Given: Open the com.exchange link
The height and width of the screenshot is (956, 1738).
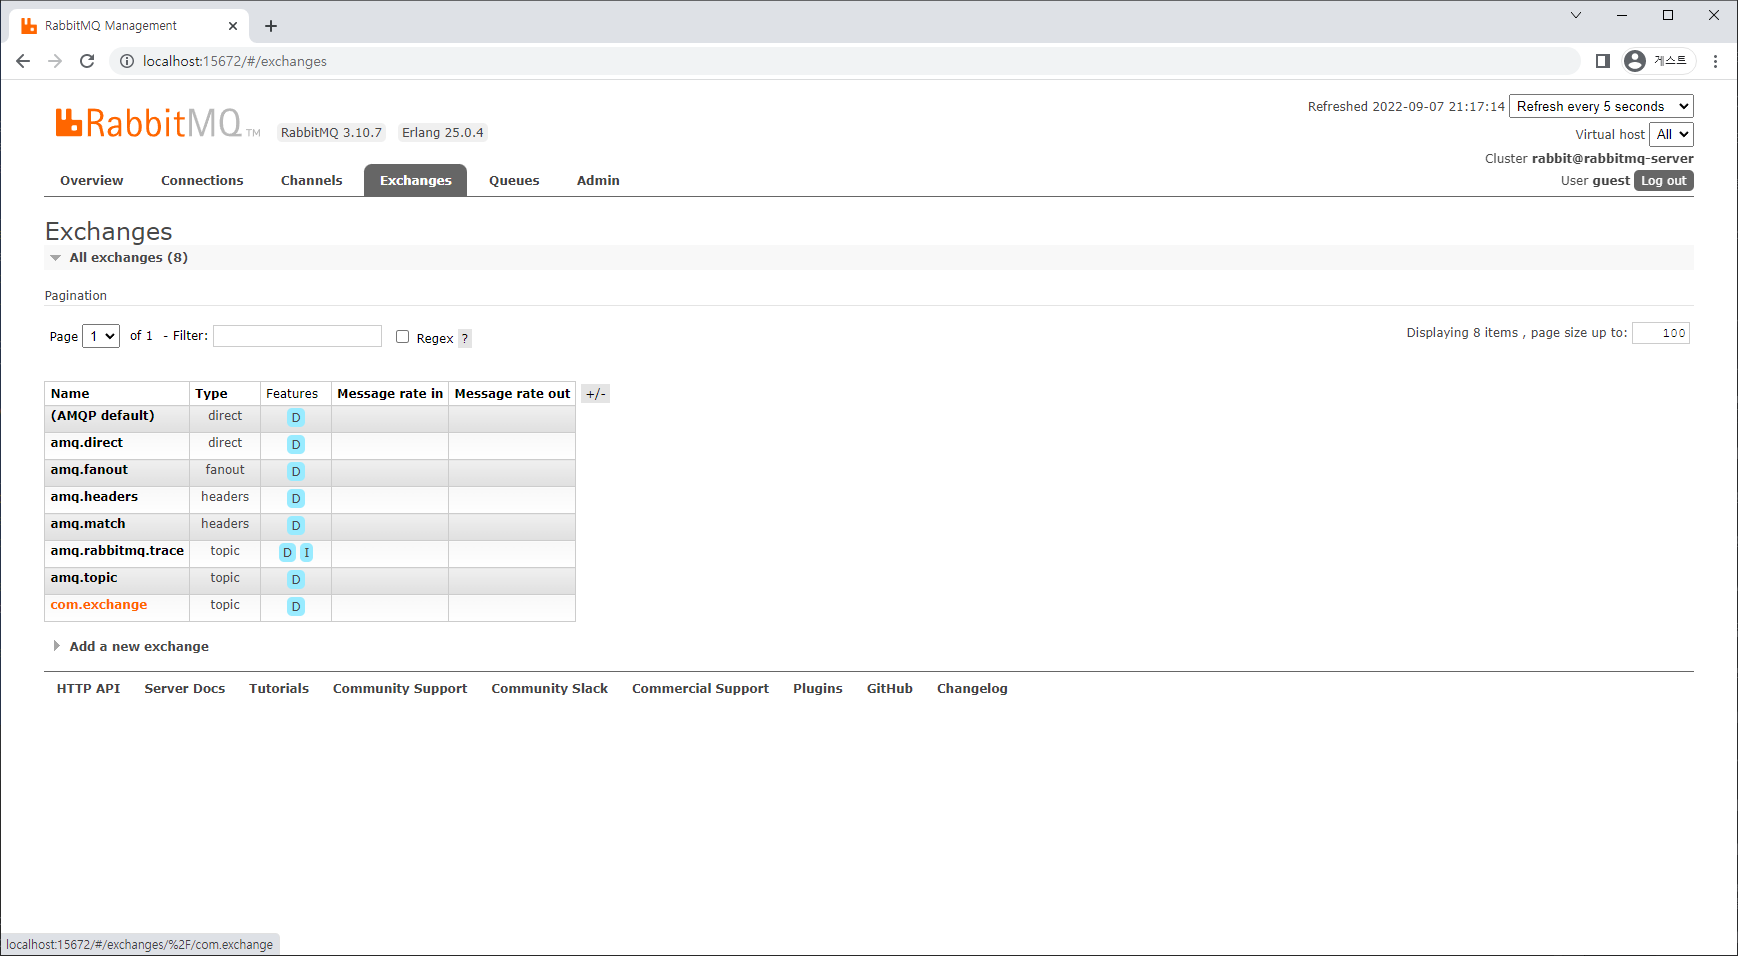Looking at the screenshot, I should pos(98,604).
